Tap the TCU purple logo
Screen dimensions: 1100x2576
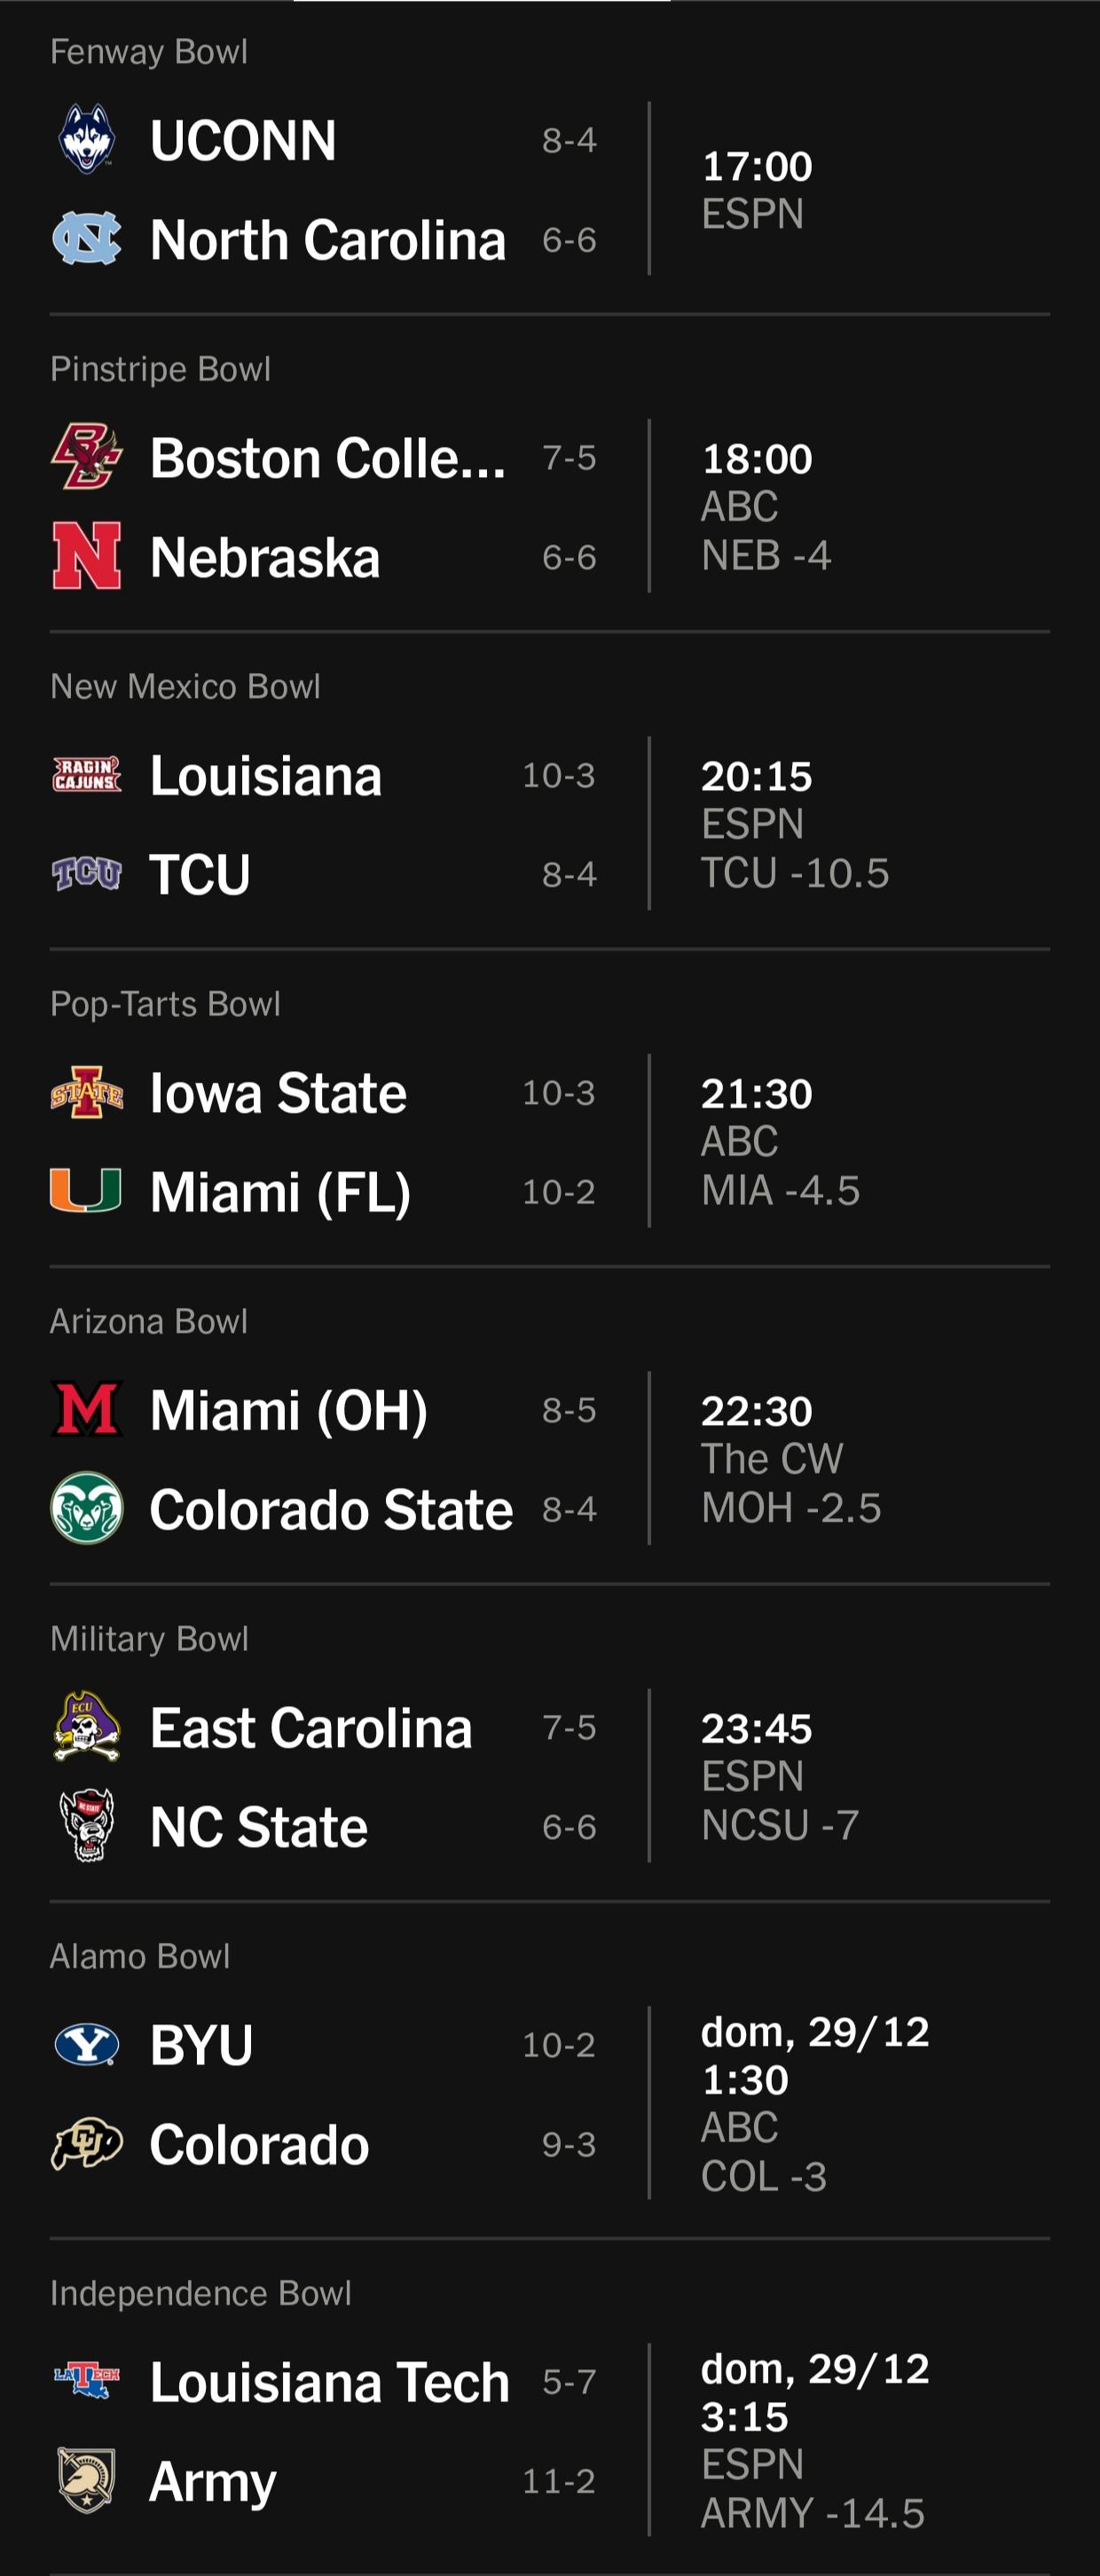click(x=87, y=873)
